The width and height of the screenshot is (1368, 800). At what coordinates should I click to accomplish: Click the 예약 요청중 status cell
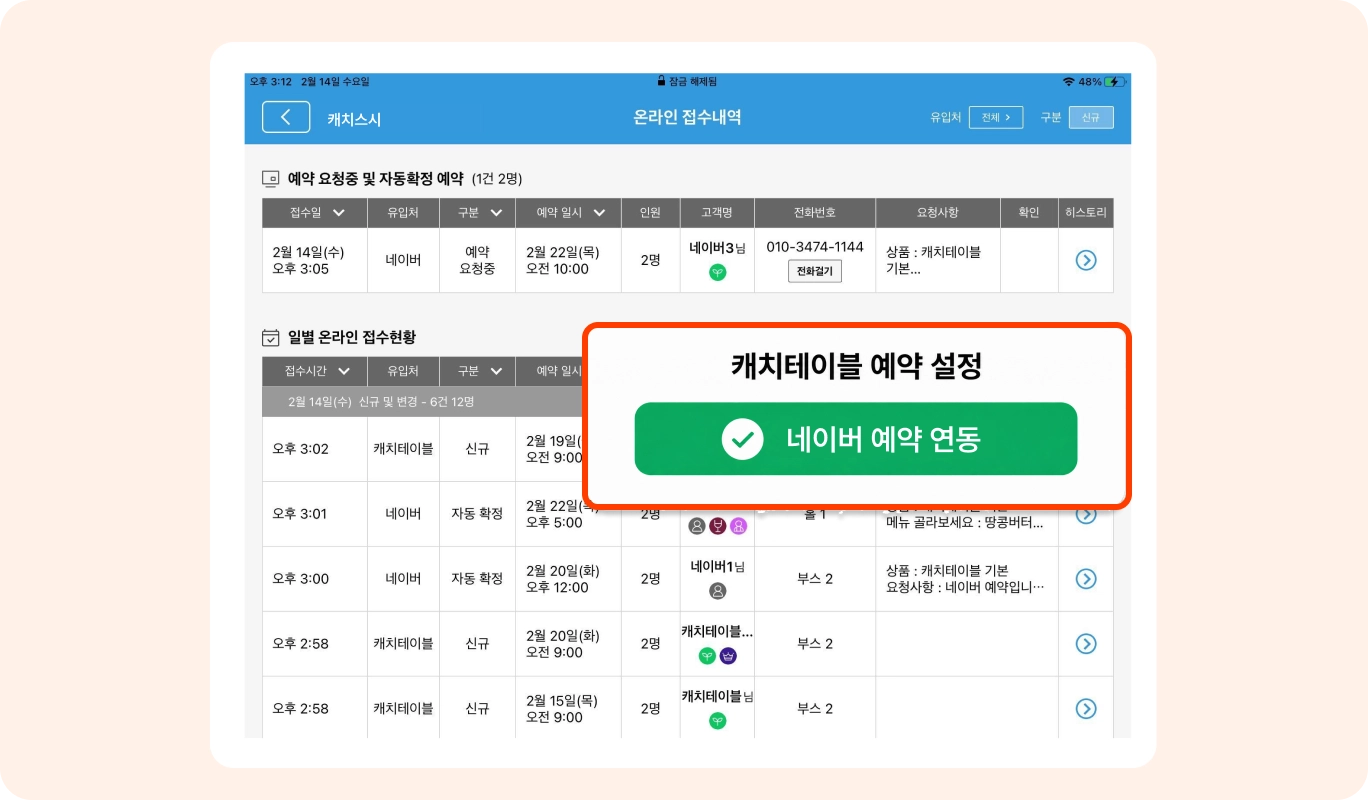[x=477, y=260]
